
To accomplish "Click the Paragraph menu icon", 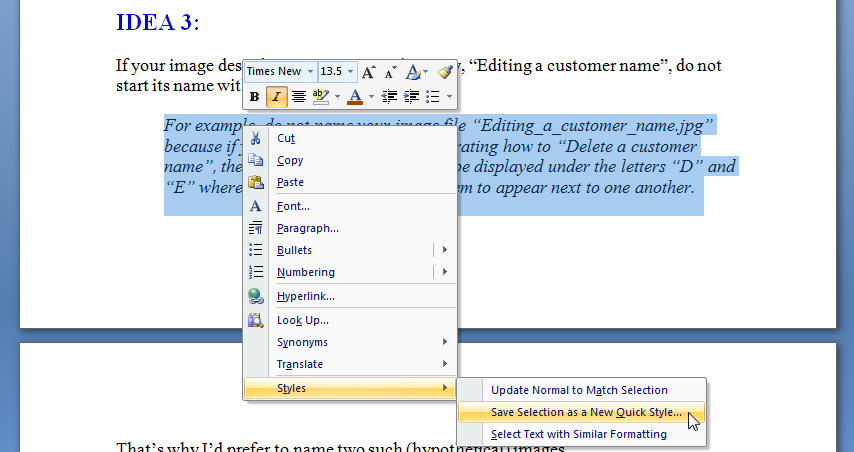I will pyautogui.click(x=255, y=228).
